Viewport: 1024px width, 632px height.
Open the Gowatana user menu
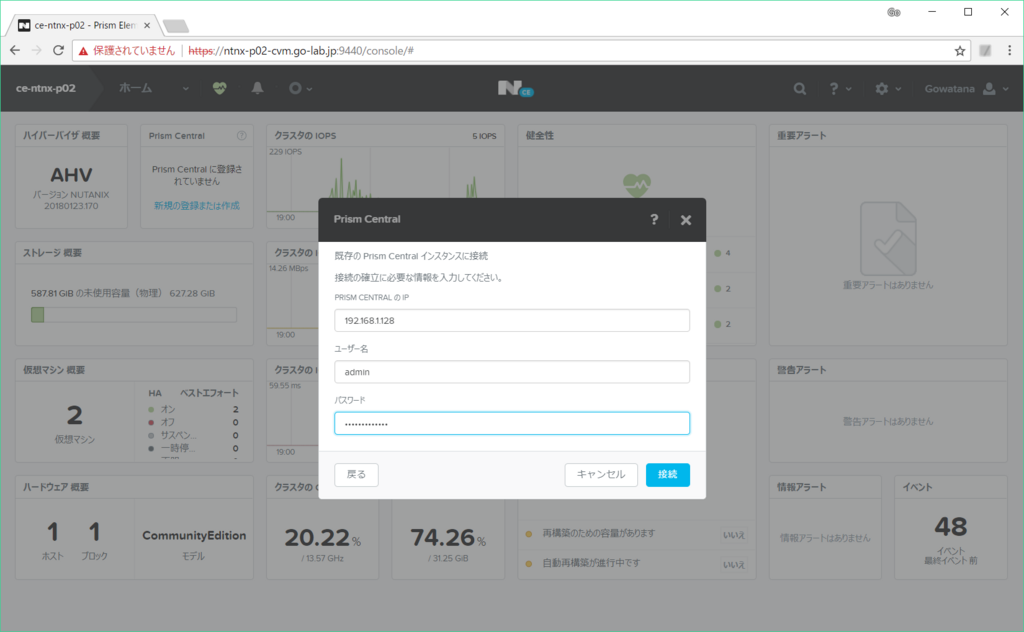click(967, 89)
